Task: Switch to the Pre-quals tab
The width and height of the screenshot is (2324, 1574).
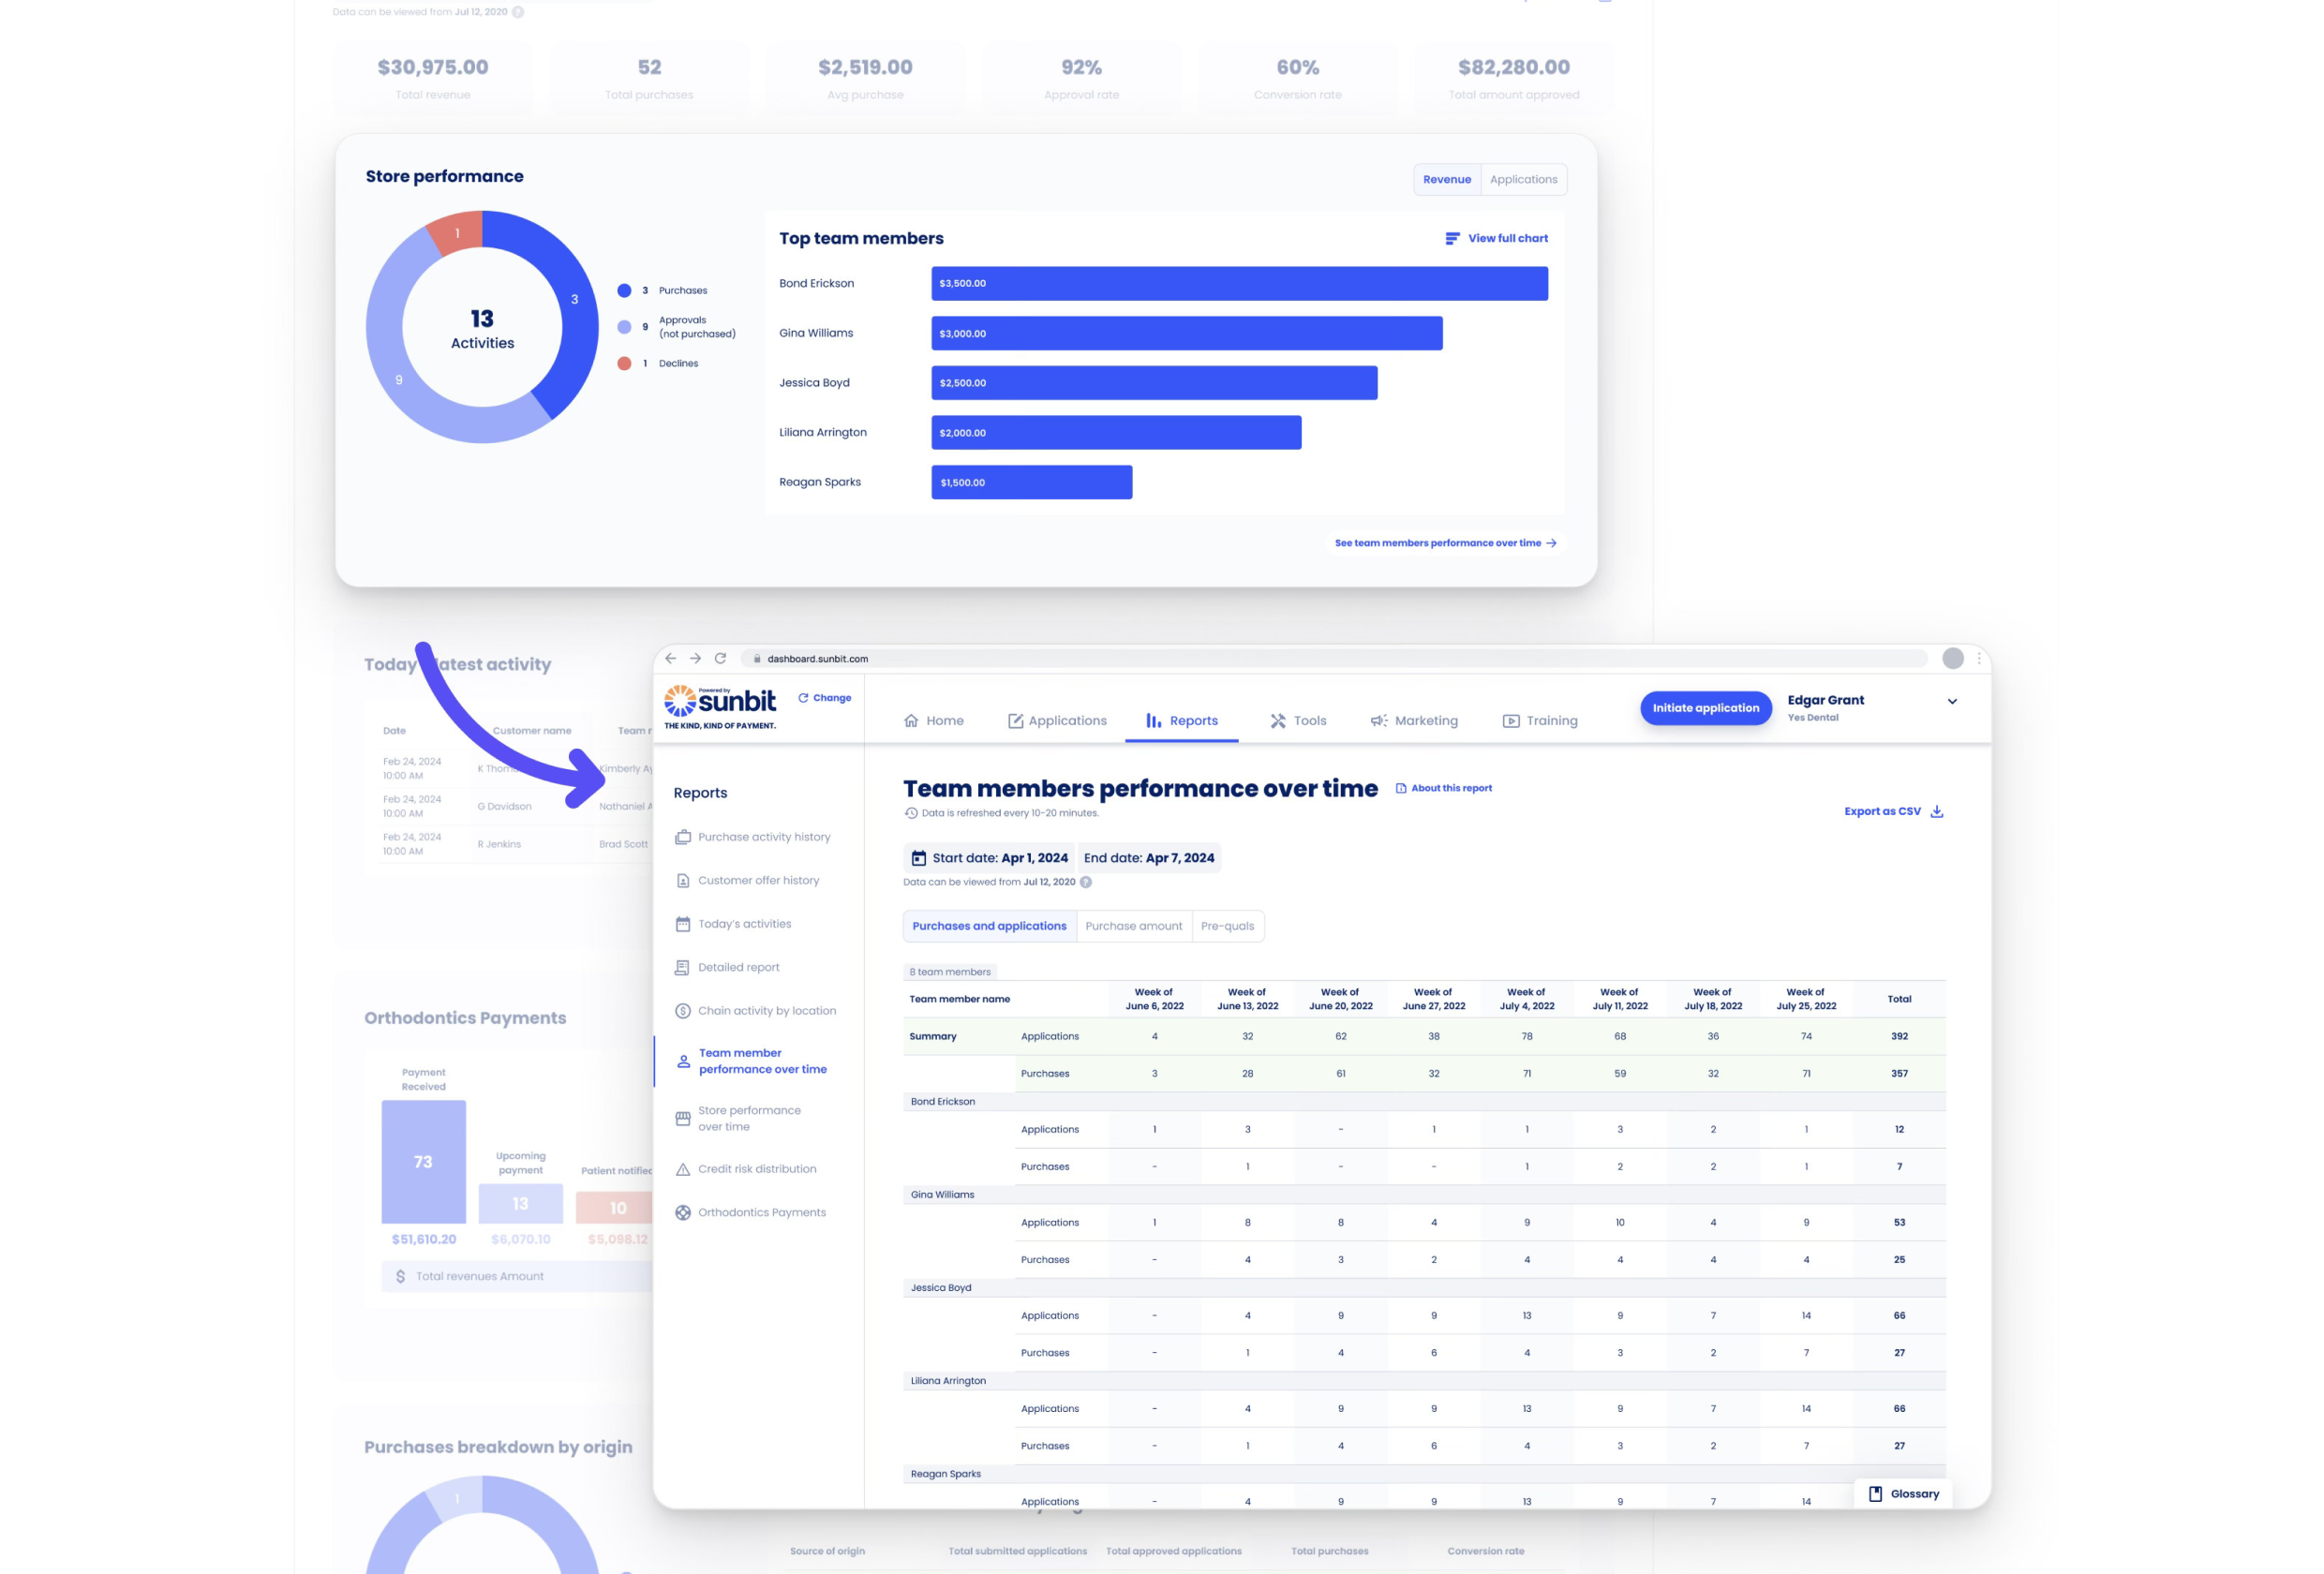Action: [1227, 926]
